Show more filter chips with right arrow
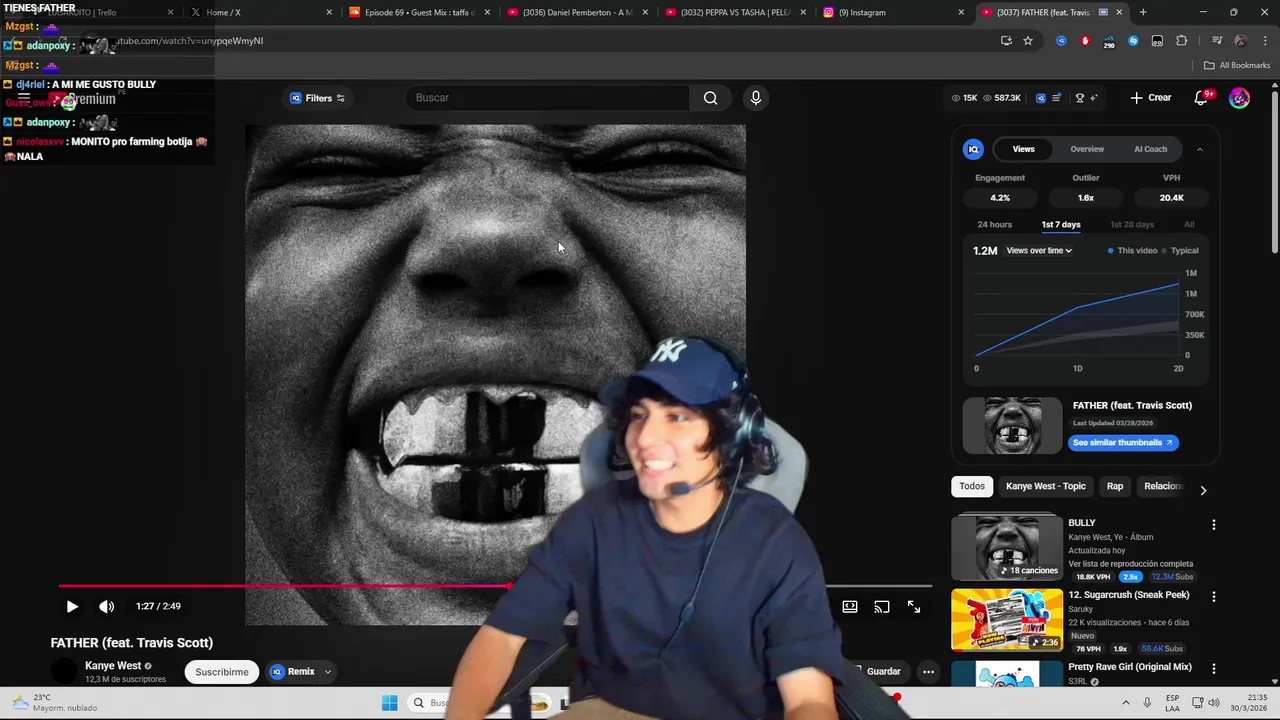 pyautogui.click(x=1203, y=490)
